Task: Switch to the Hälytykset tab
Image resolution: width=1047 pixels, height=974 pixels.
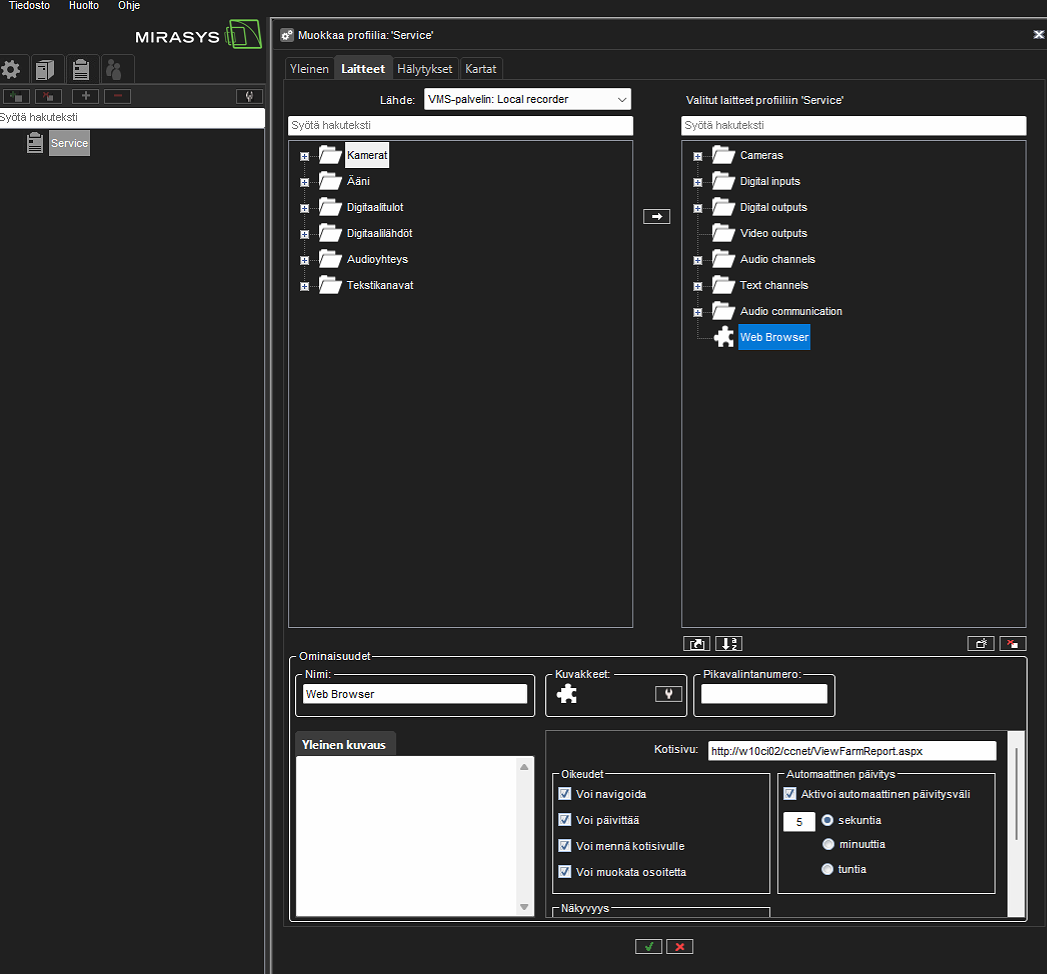Action: [x=424, y=68]
